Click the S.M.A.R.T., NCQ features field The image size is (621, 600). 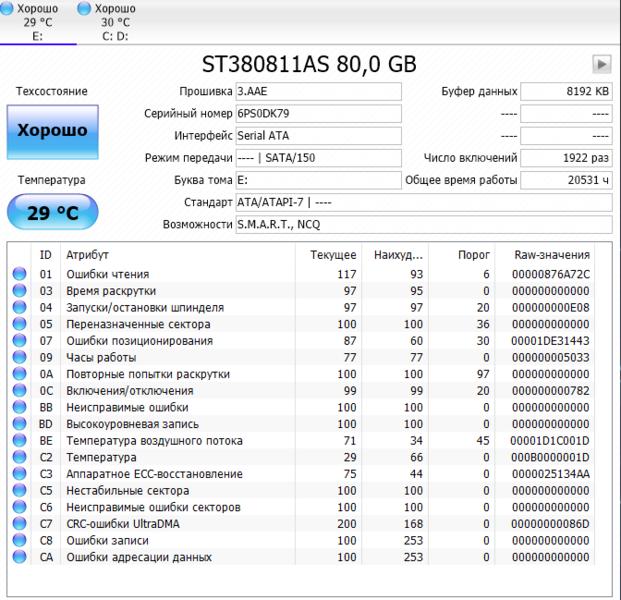424,225
